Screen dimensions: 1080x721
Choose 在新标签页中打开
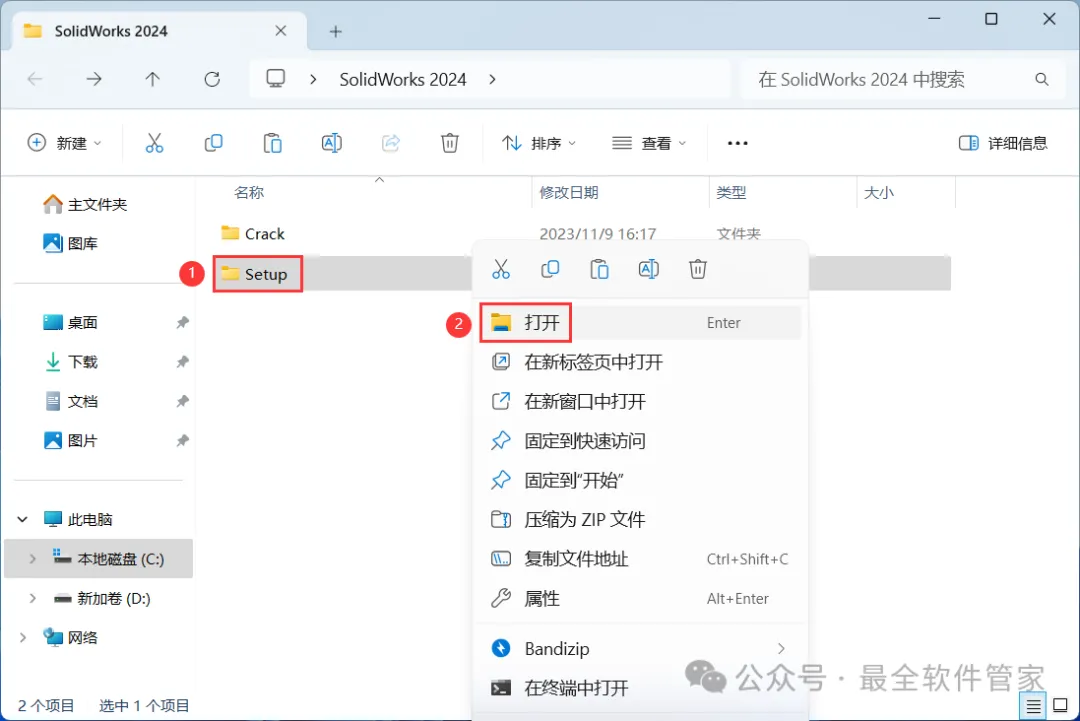click(641, 362)
